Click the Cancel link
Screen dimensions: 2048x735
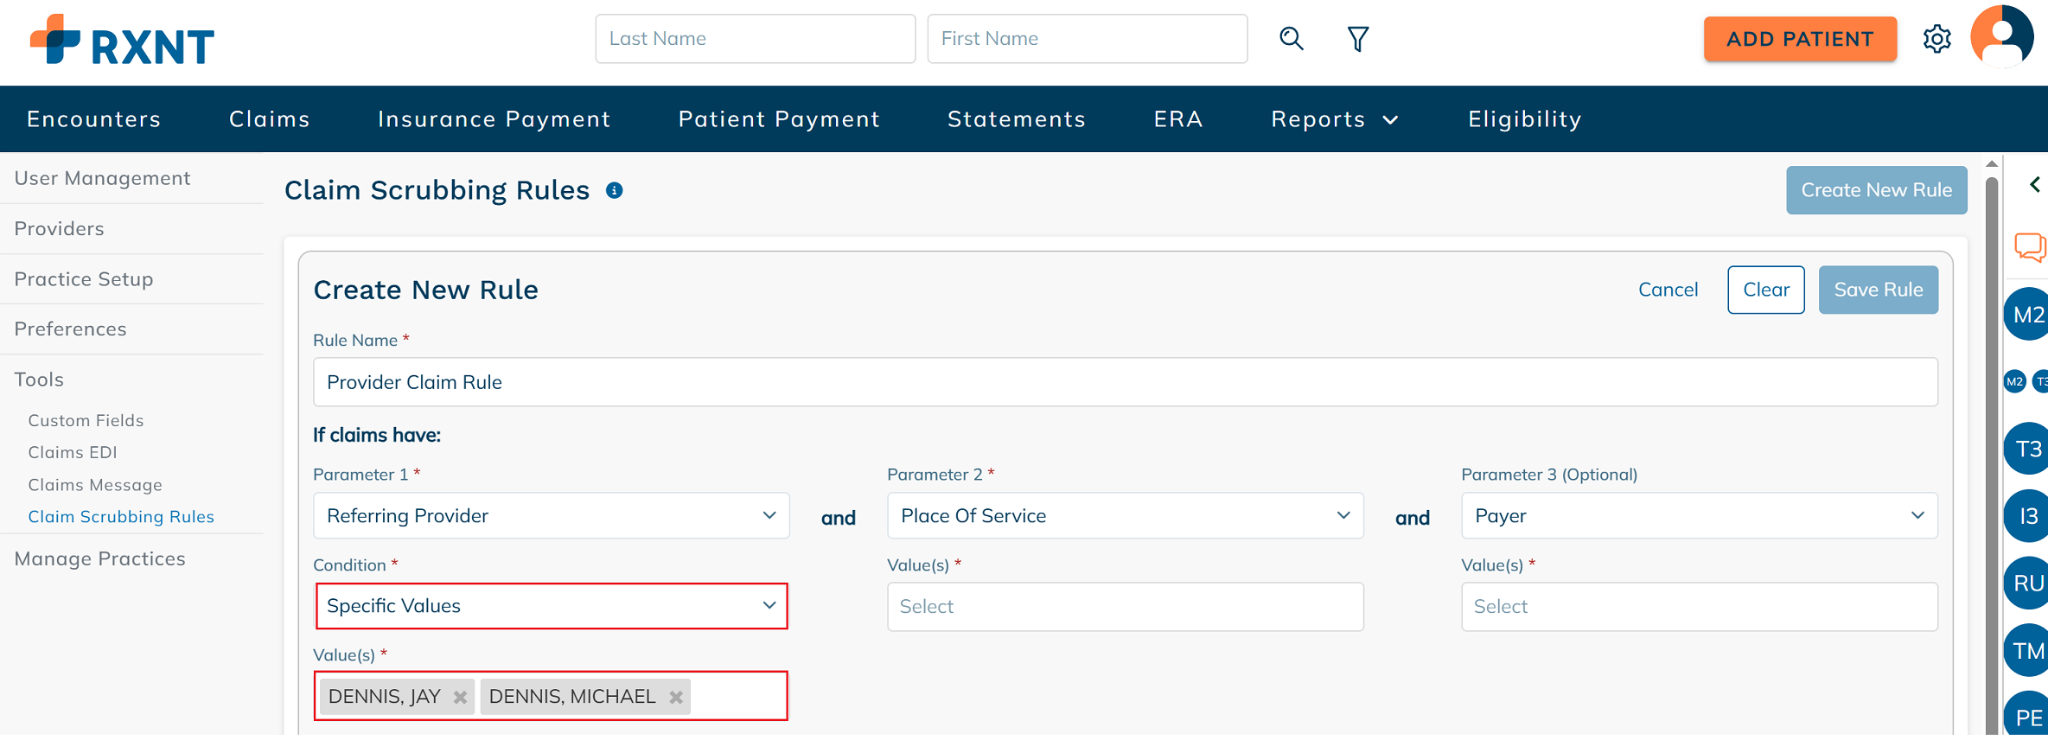coord(1668,290)
